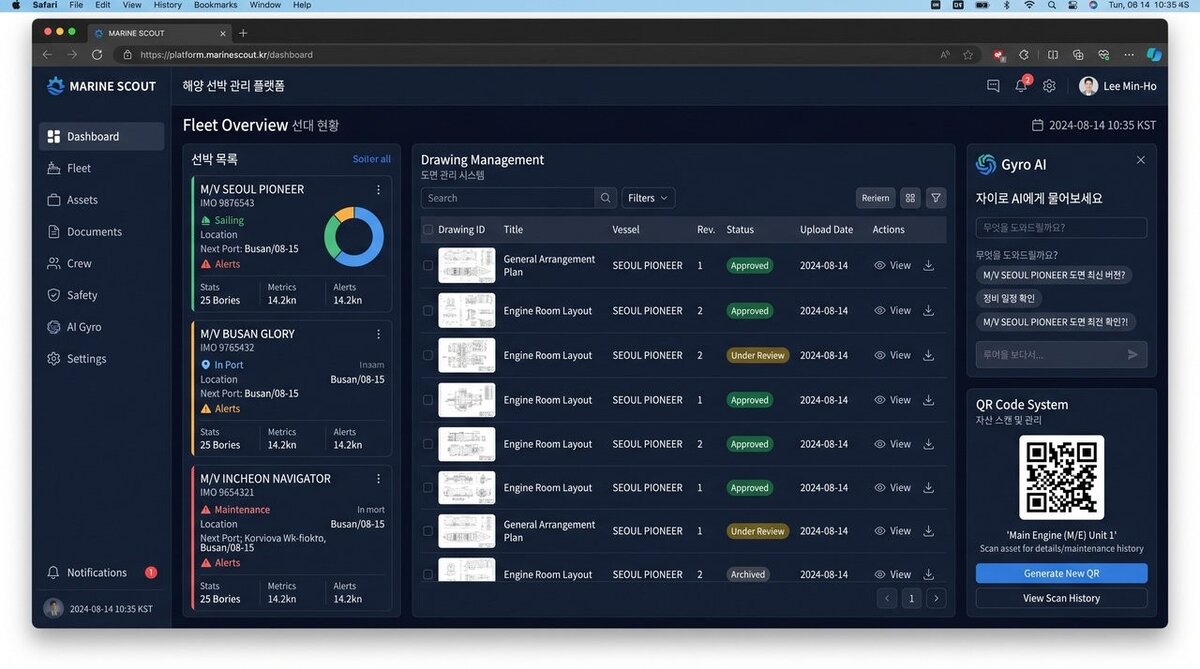Check the Rev. 2 Approved Engine Room Layout row below General Arrangement Plan

tap(428, 311)
